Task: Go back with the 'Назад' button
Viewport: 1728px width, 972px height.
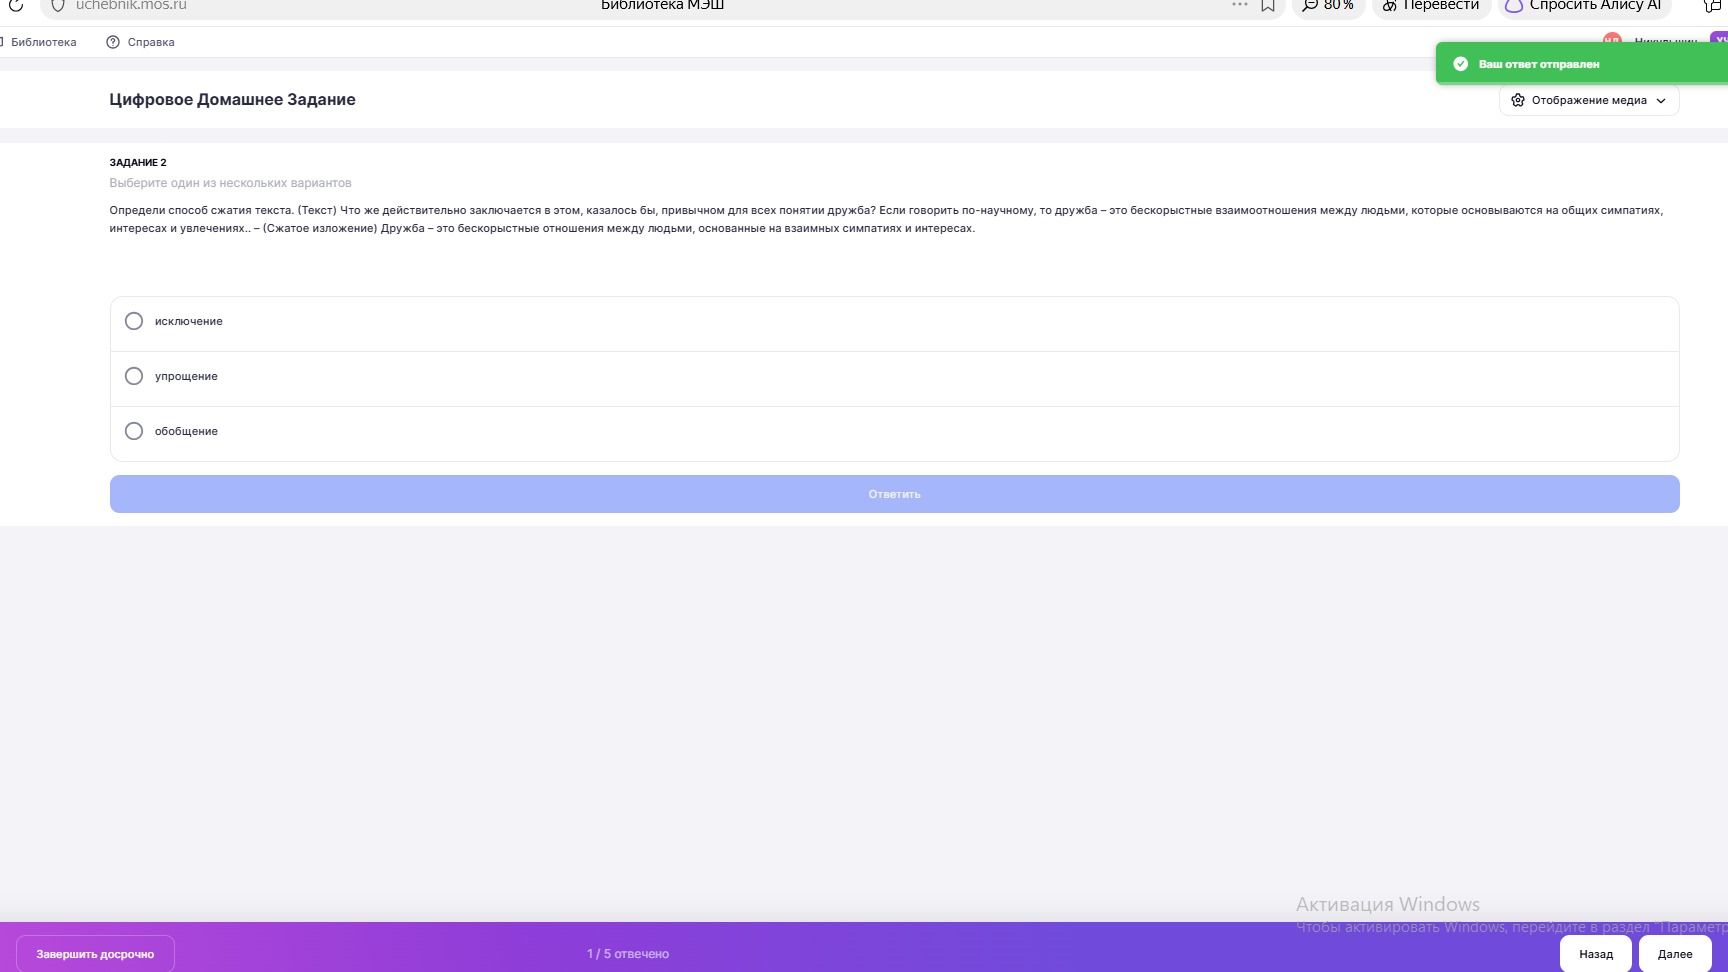Action: coord(1596,954)
